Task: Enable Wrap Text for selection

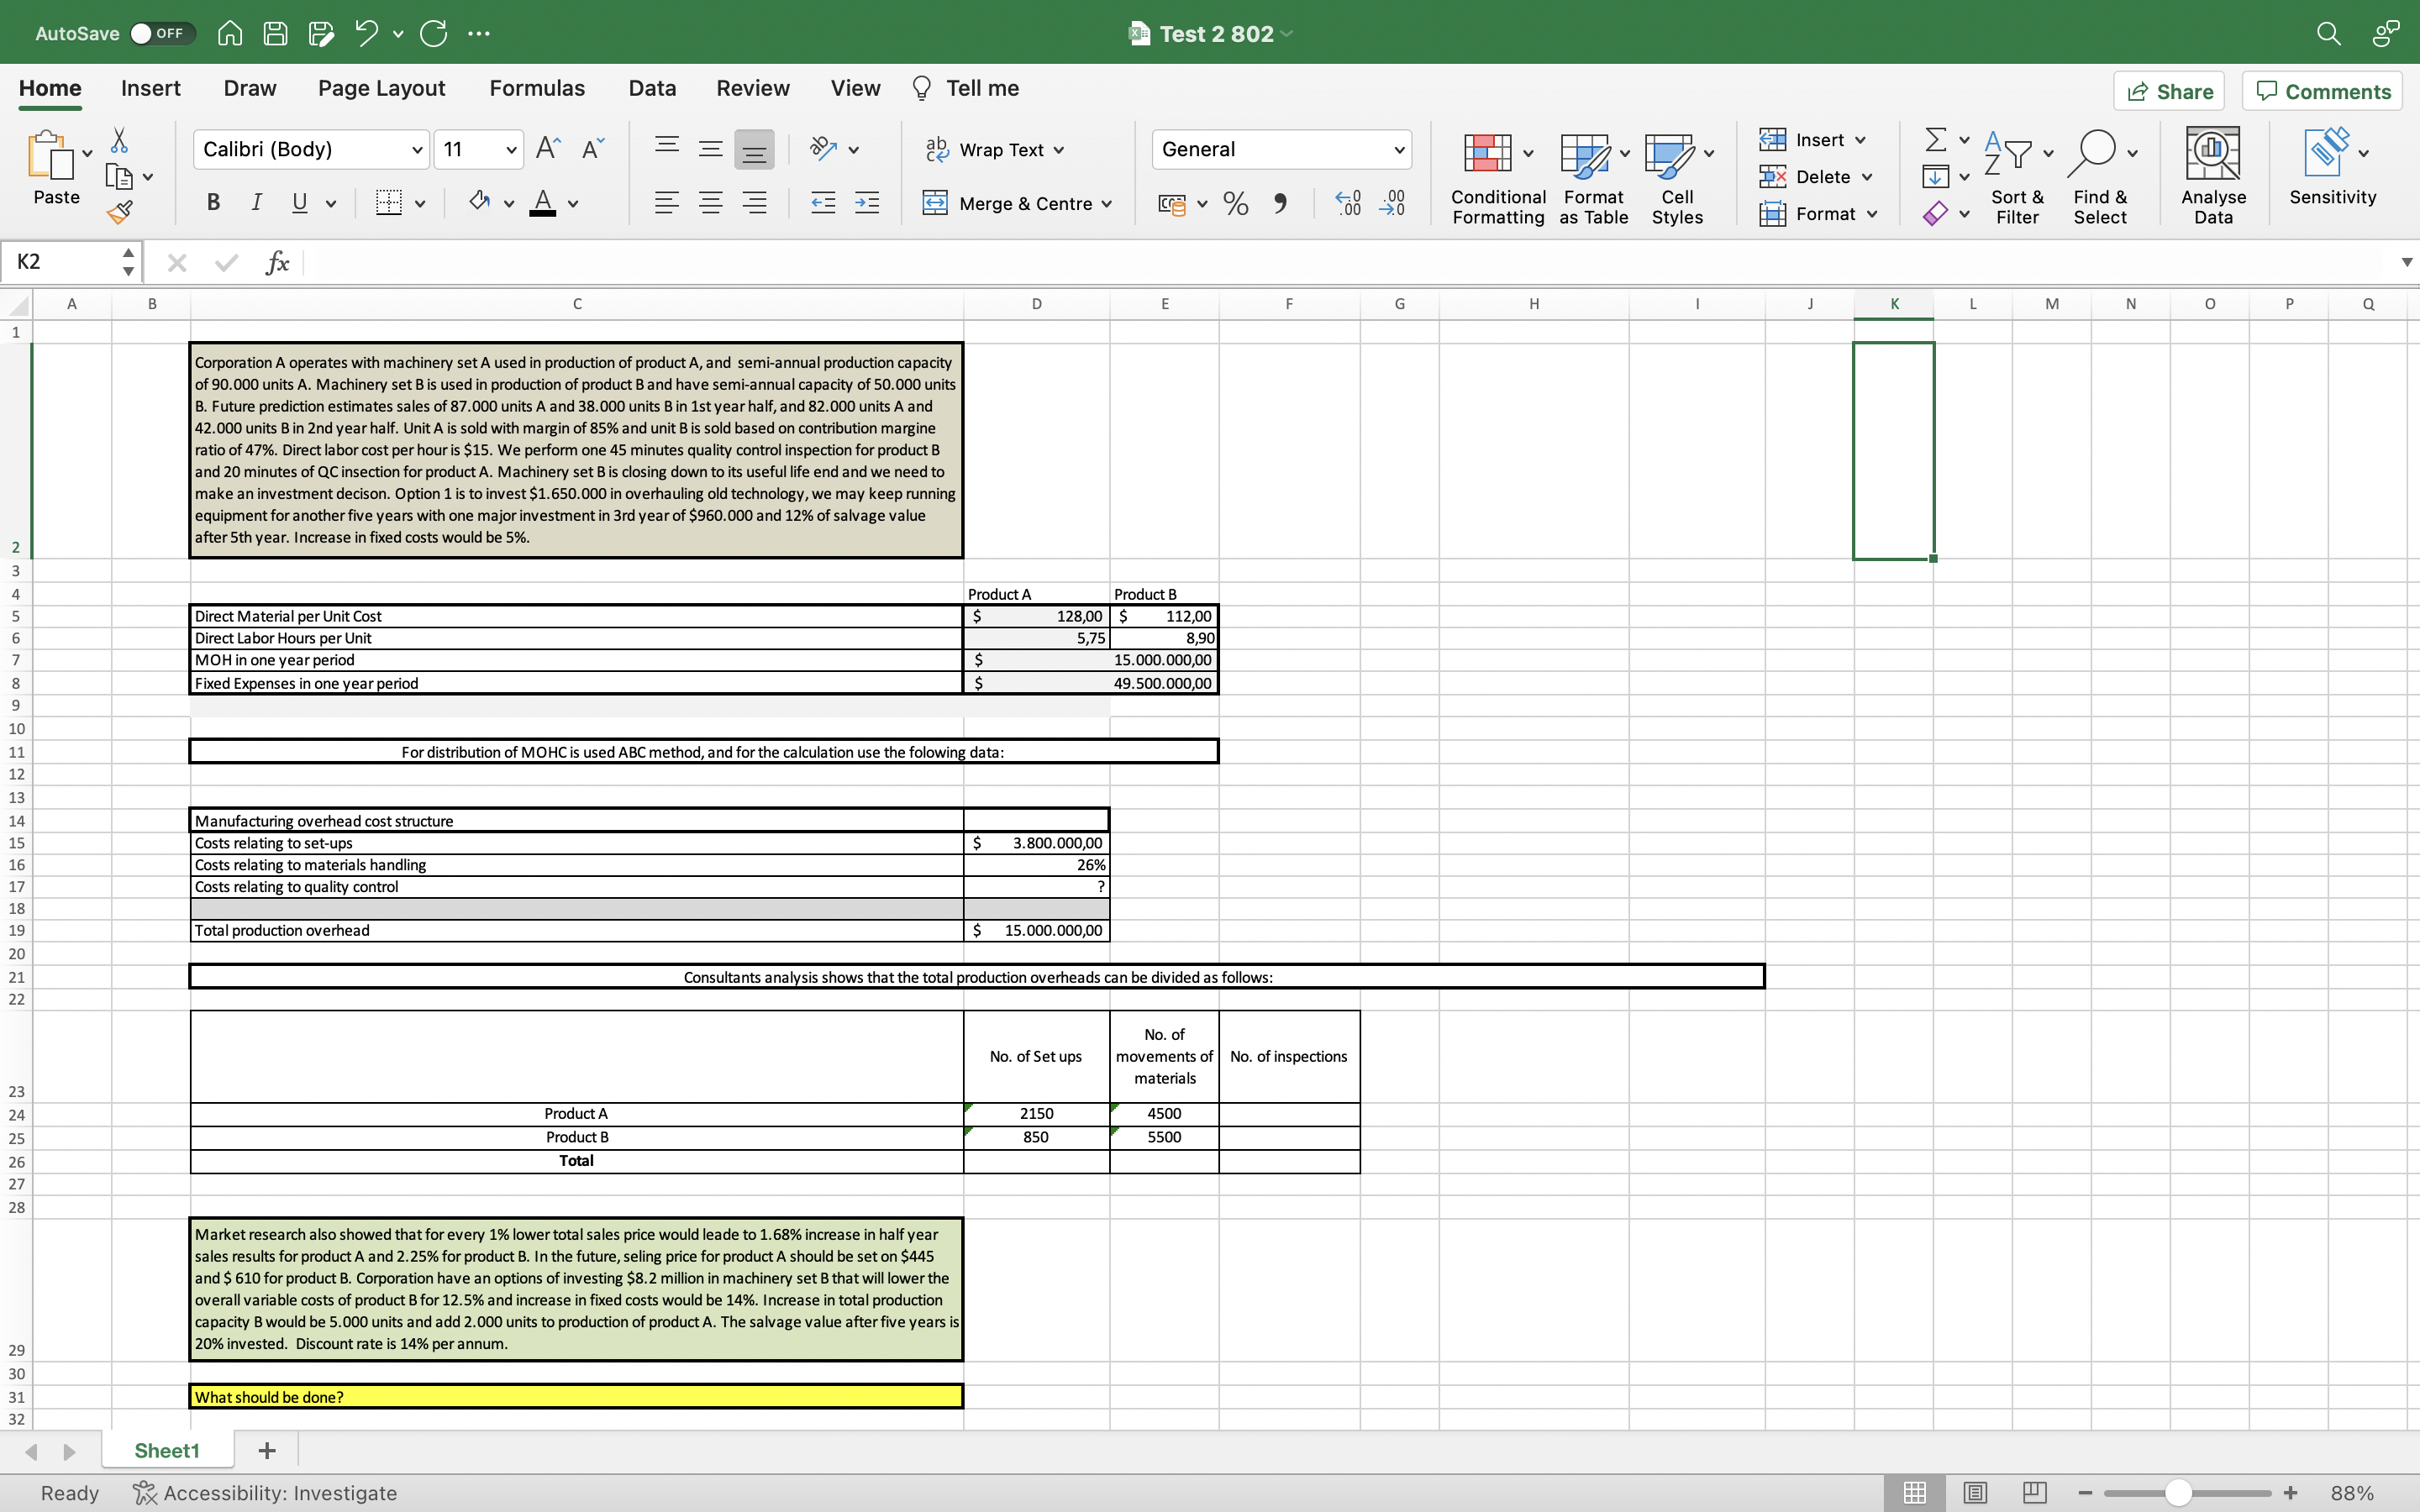Action: coord(993,149)
